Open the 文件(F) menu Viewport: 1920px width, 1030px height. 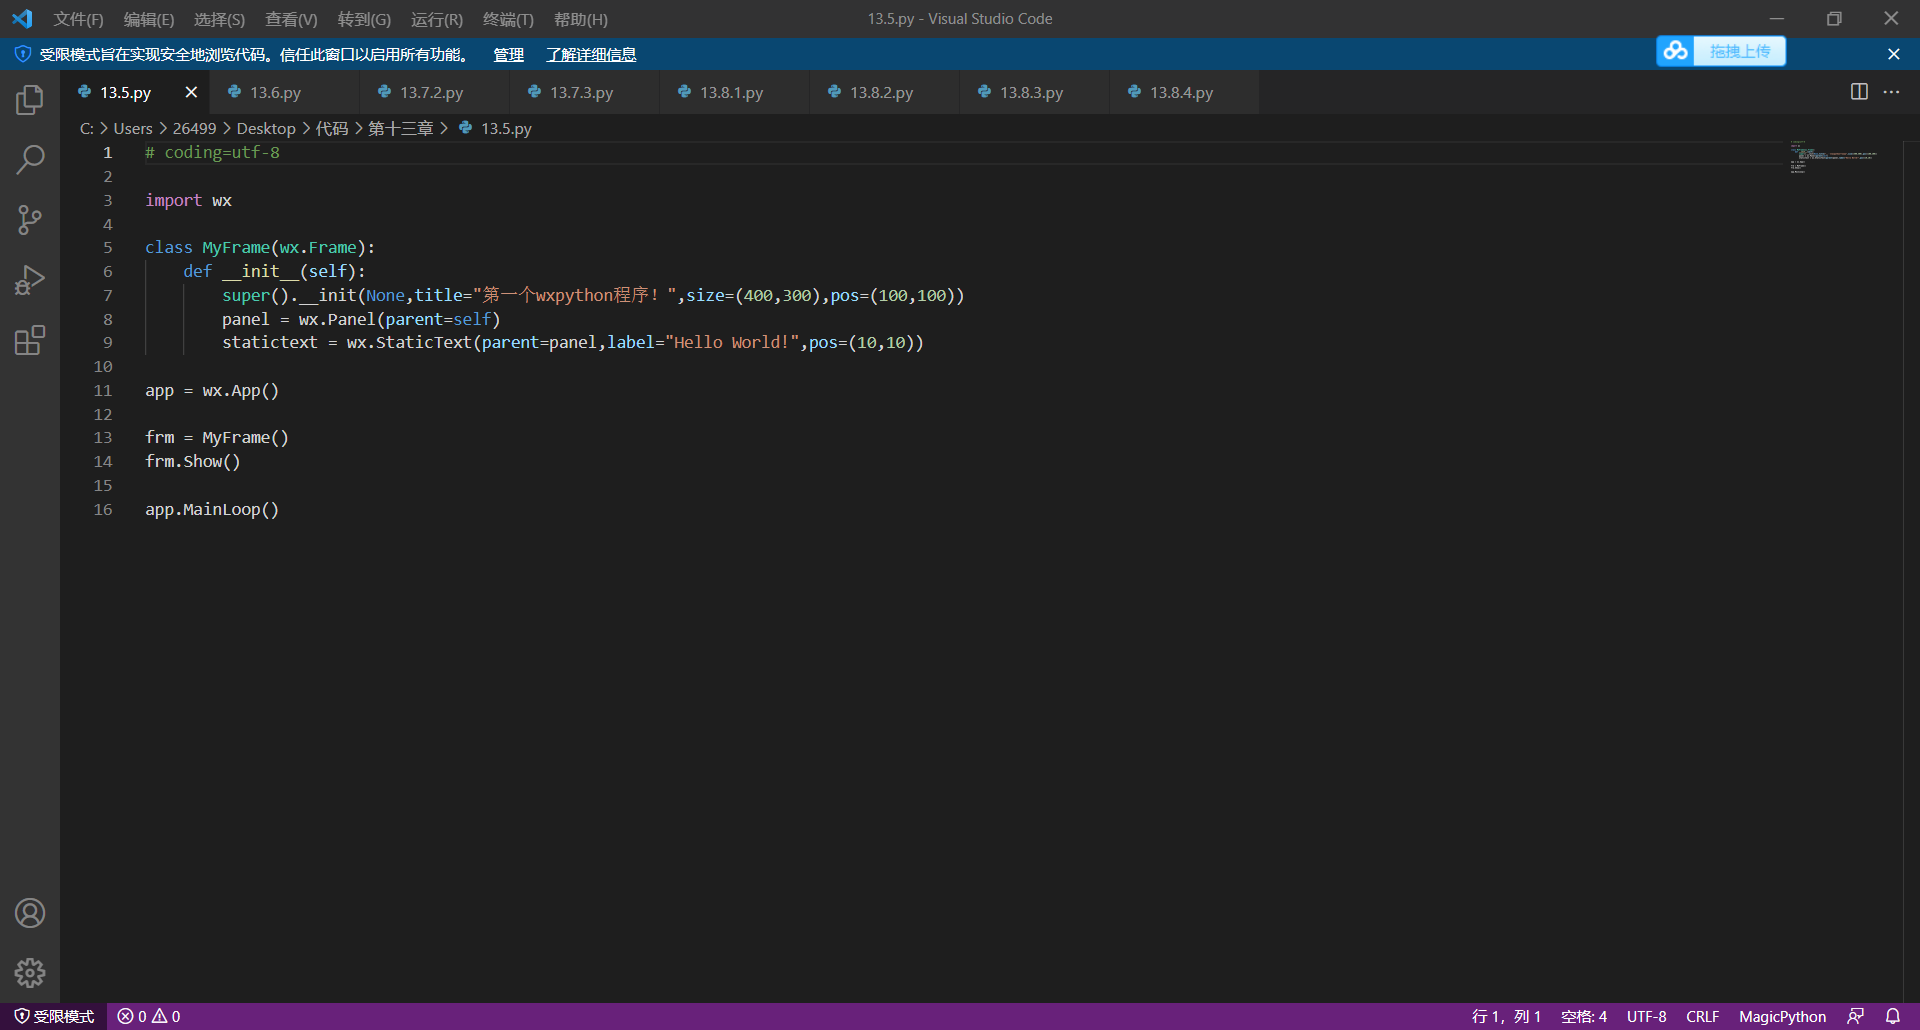(x=78, y=19)
